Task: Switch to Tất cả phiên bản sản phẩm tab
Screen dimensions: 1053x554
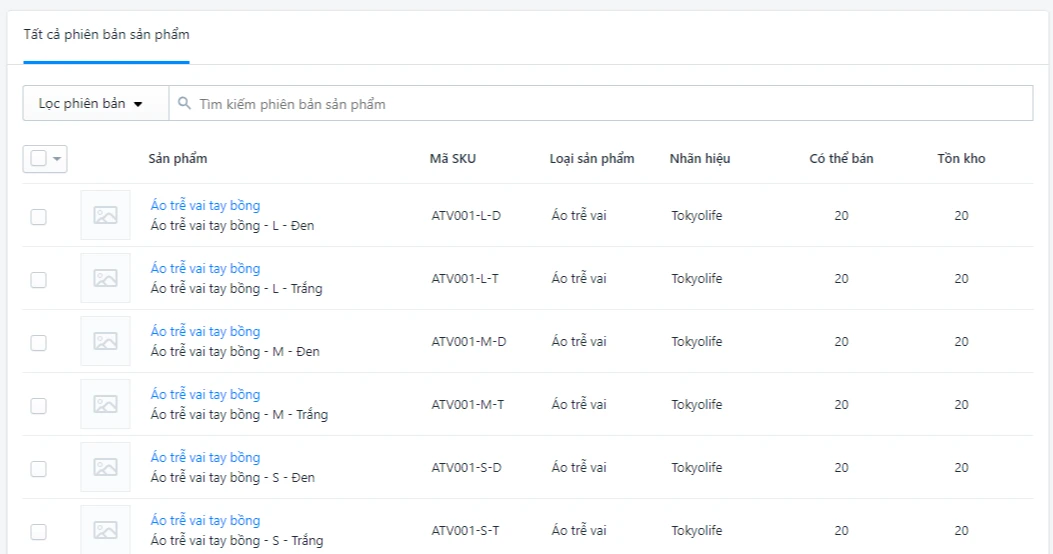Action: click(x=106, y=35)
